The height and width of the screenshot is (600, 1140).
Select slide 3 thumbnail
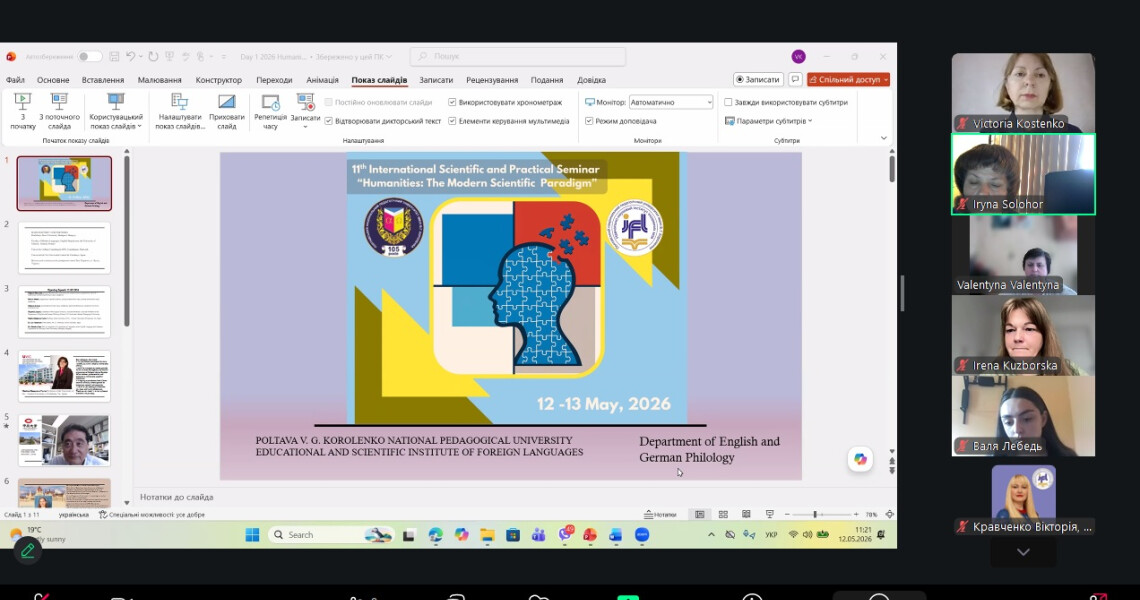64,312
